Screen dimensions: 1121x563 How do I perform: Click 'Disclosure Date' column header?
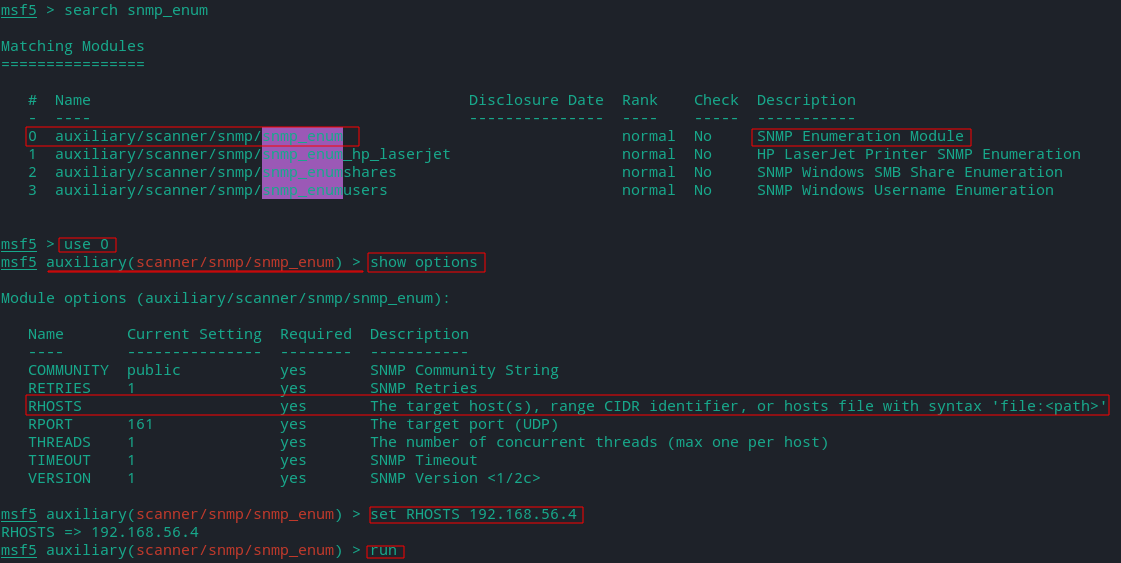coord(536,100)
